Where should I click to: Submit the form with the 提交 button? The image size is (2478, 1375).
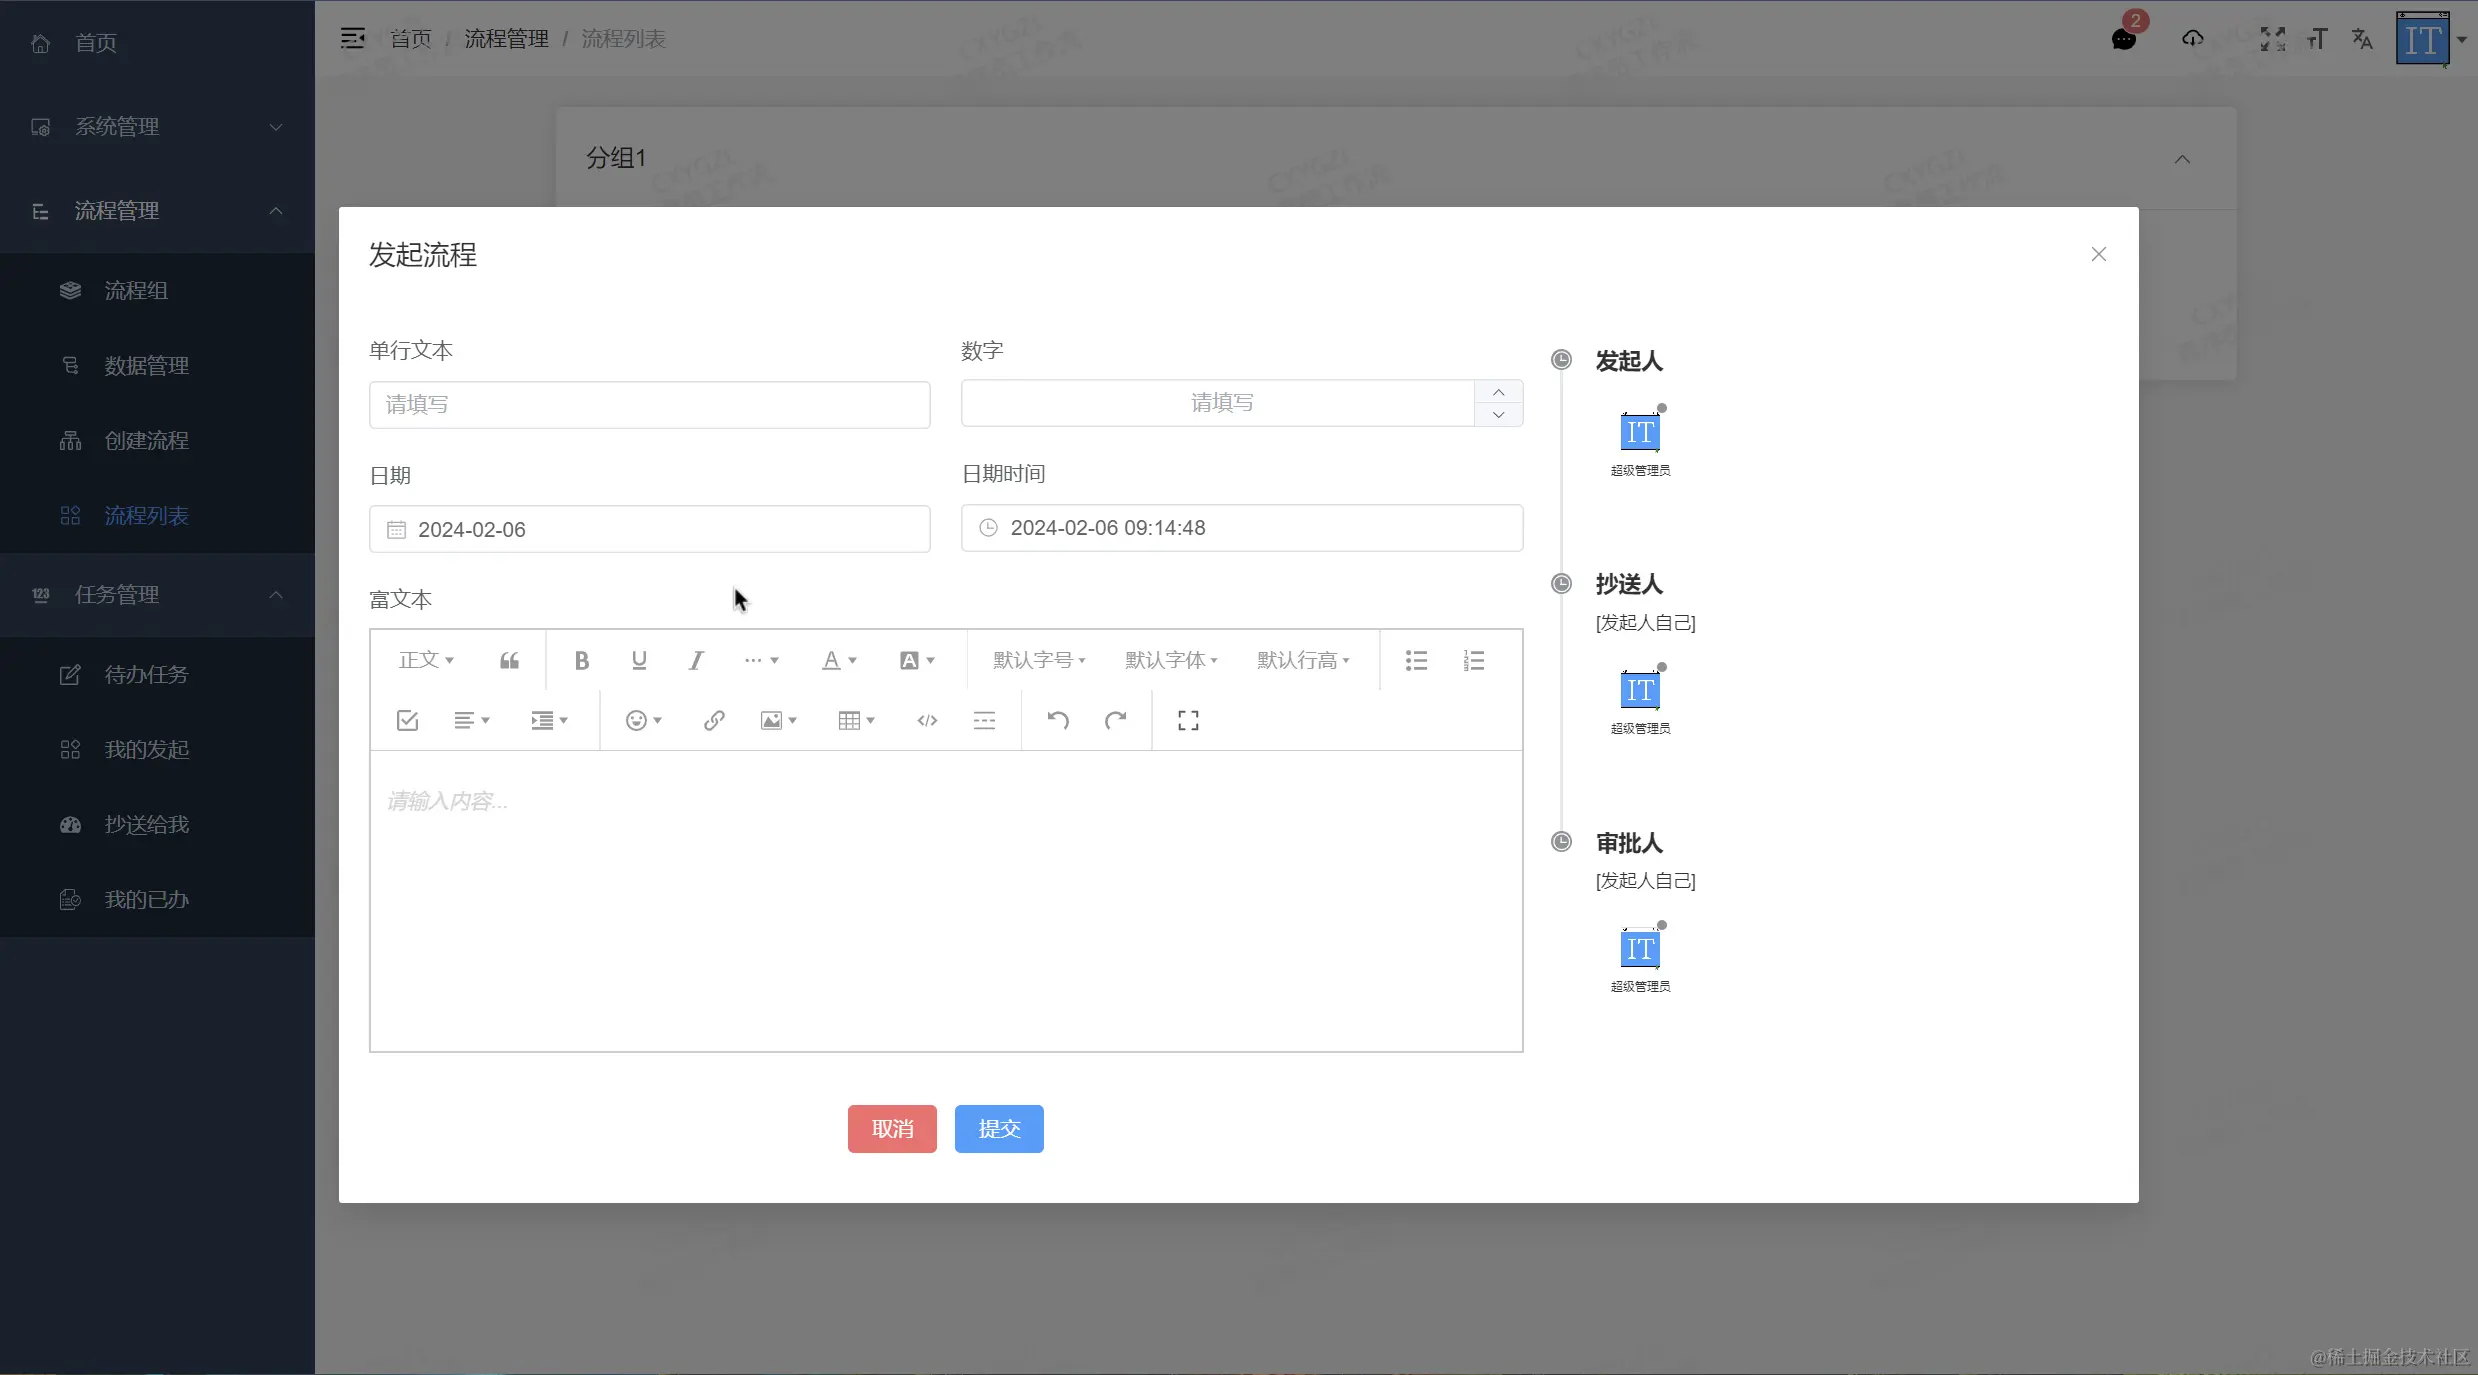997,1128
